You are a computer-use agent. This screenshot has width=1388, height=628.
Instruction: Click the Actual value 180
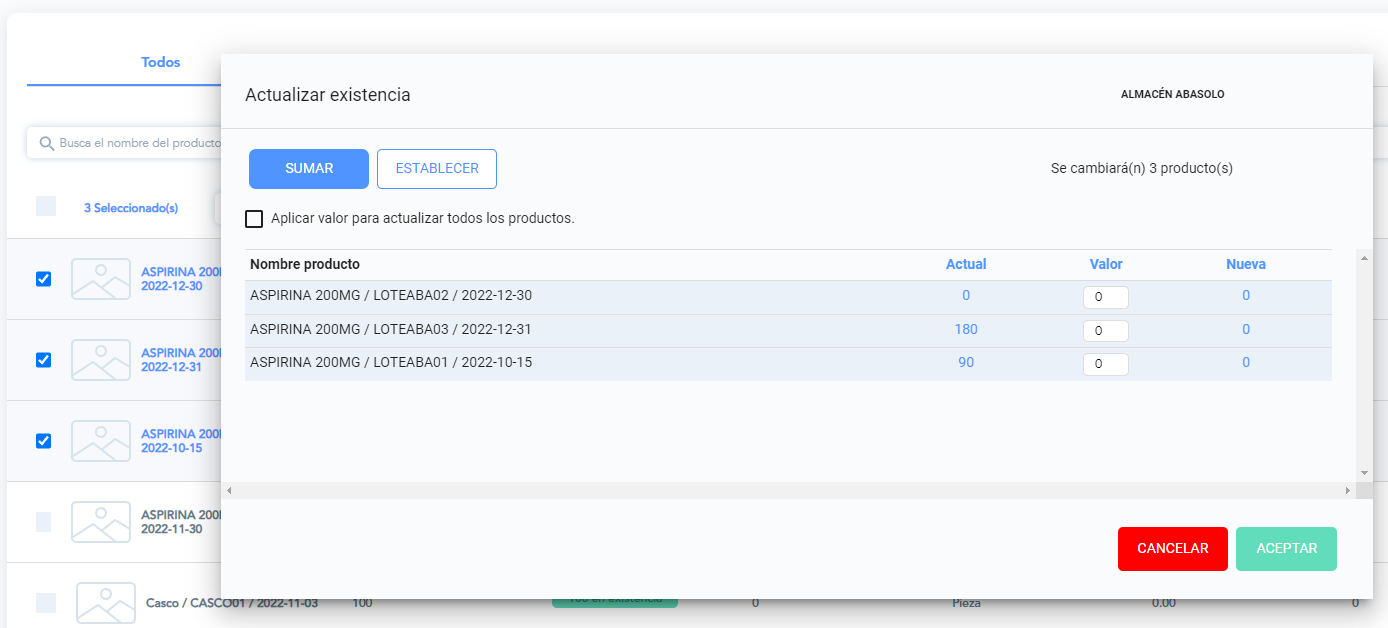pos(966,329)
